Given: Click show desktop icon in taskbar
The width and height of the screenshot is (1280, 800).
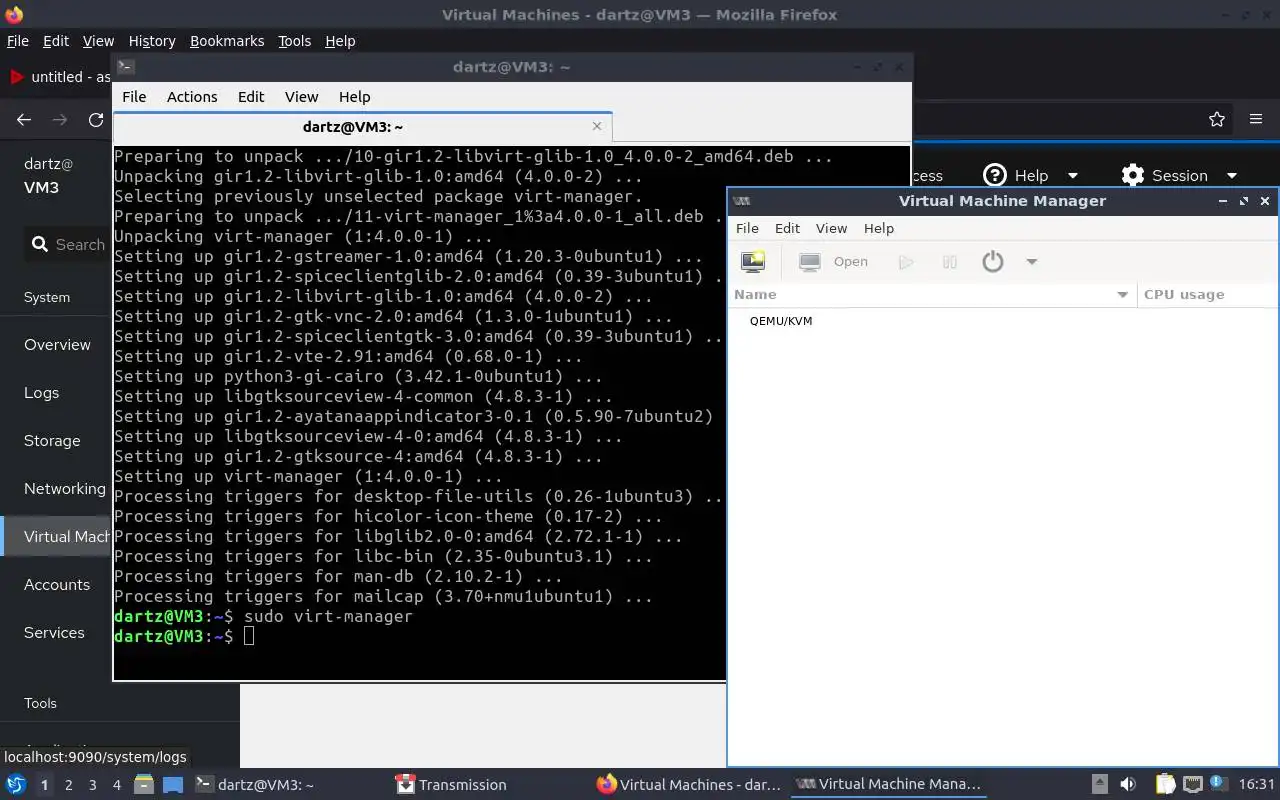Looking at the screenshot, I should click(x=173, y=784).
